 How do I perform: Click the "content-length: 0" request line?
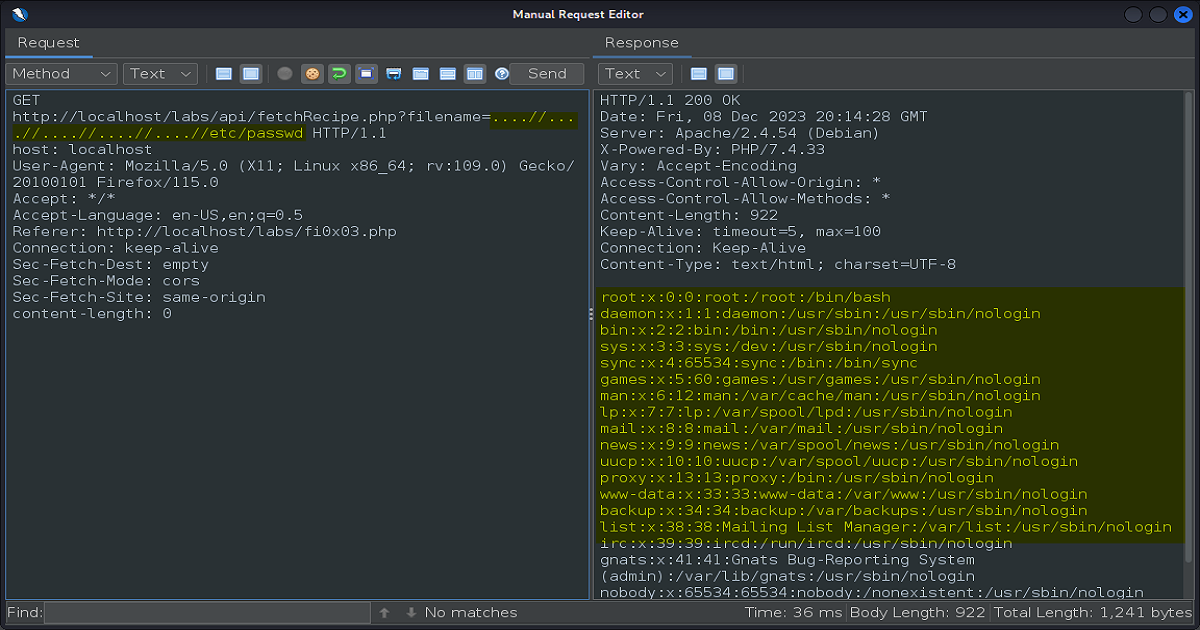click(92, 314)
